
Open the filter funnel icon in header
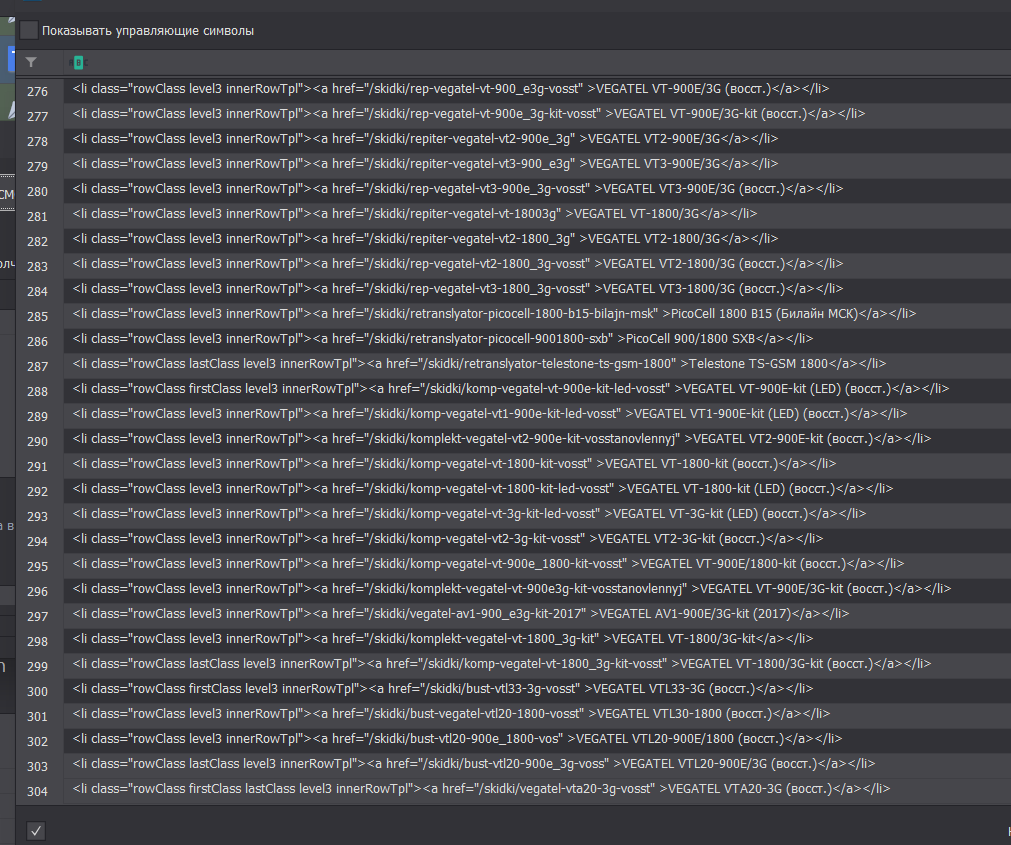(31, 62)
